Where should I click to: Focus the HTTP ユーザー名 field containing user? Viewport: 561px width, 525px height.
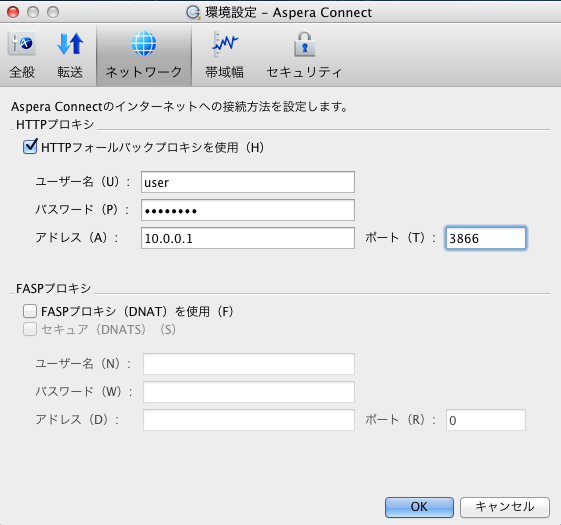(x=248, y=182)
